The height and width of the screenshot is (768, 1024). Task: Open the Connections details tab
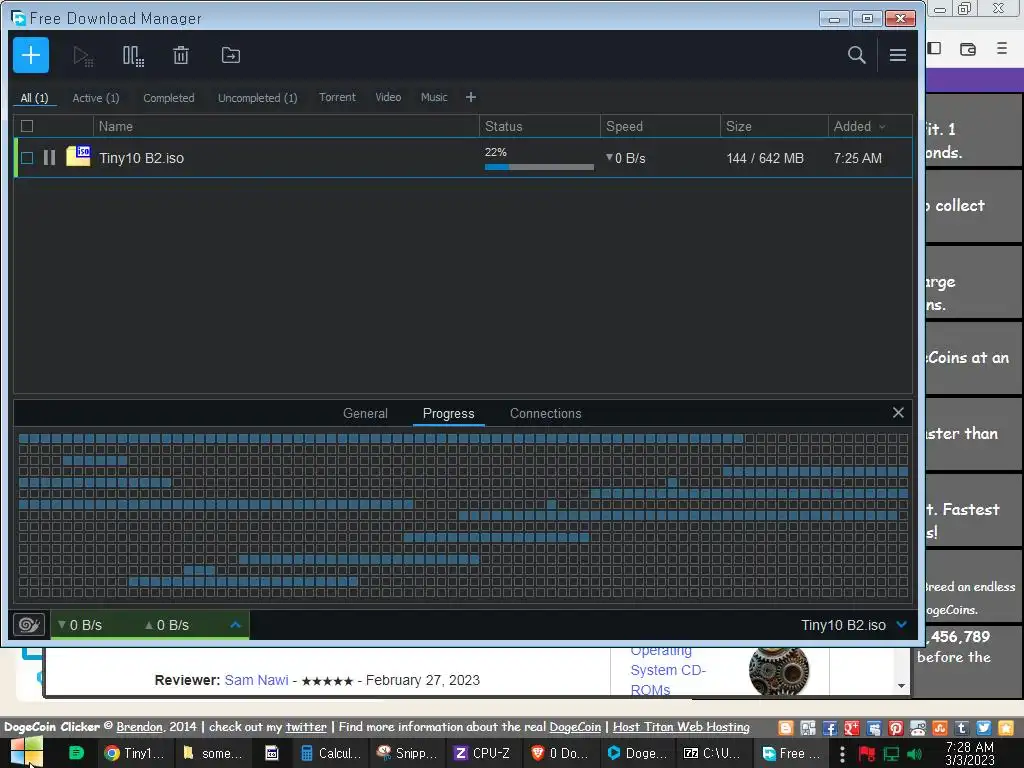point(545,413)
